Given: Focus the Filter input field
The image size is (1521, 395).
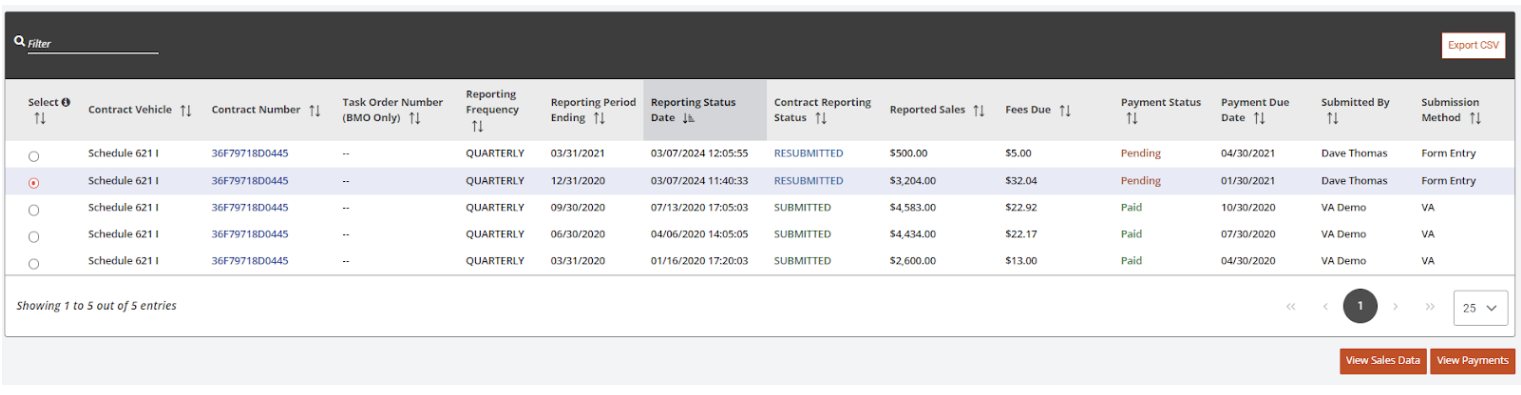Looking at the screenshot, I should (93, 44).
